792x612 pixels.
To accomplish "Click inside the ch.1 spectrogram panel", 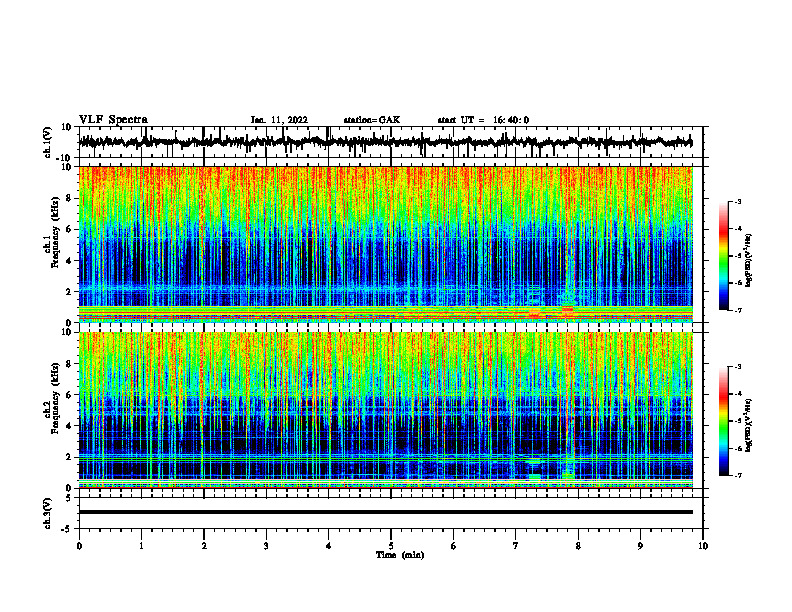I will (x=385, y=244).
